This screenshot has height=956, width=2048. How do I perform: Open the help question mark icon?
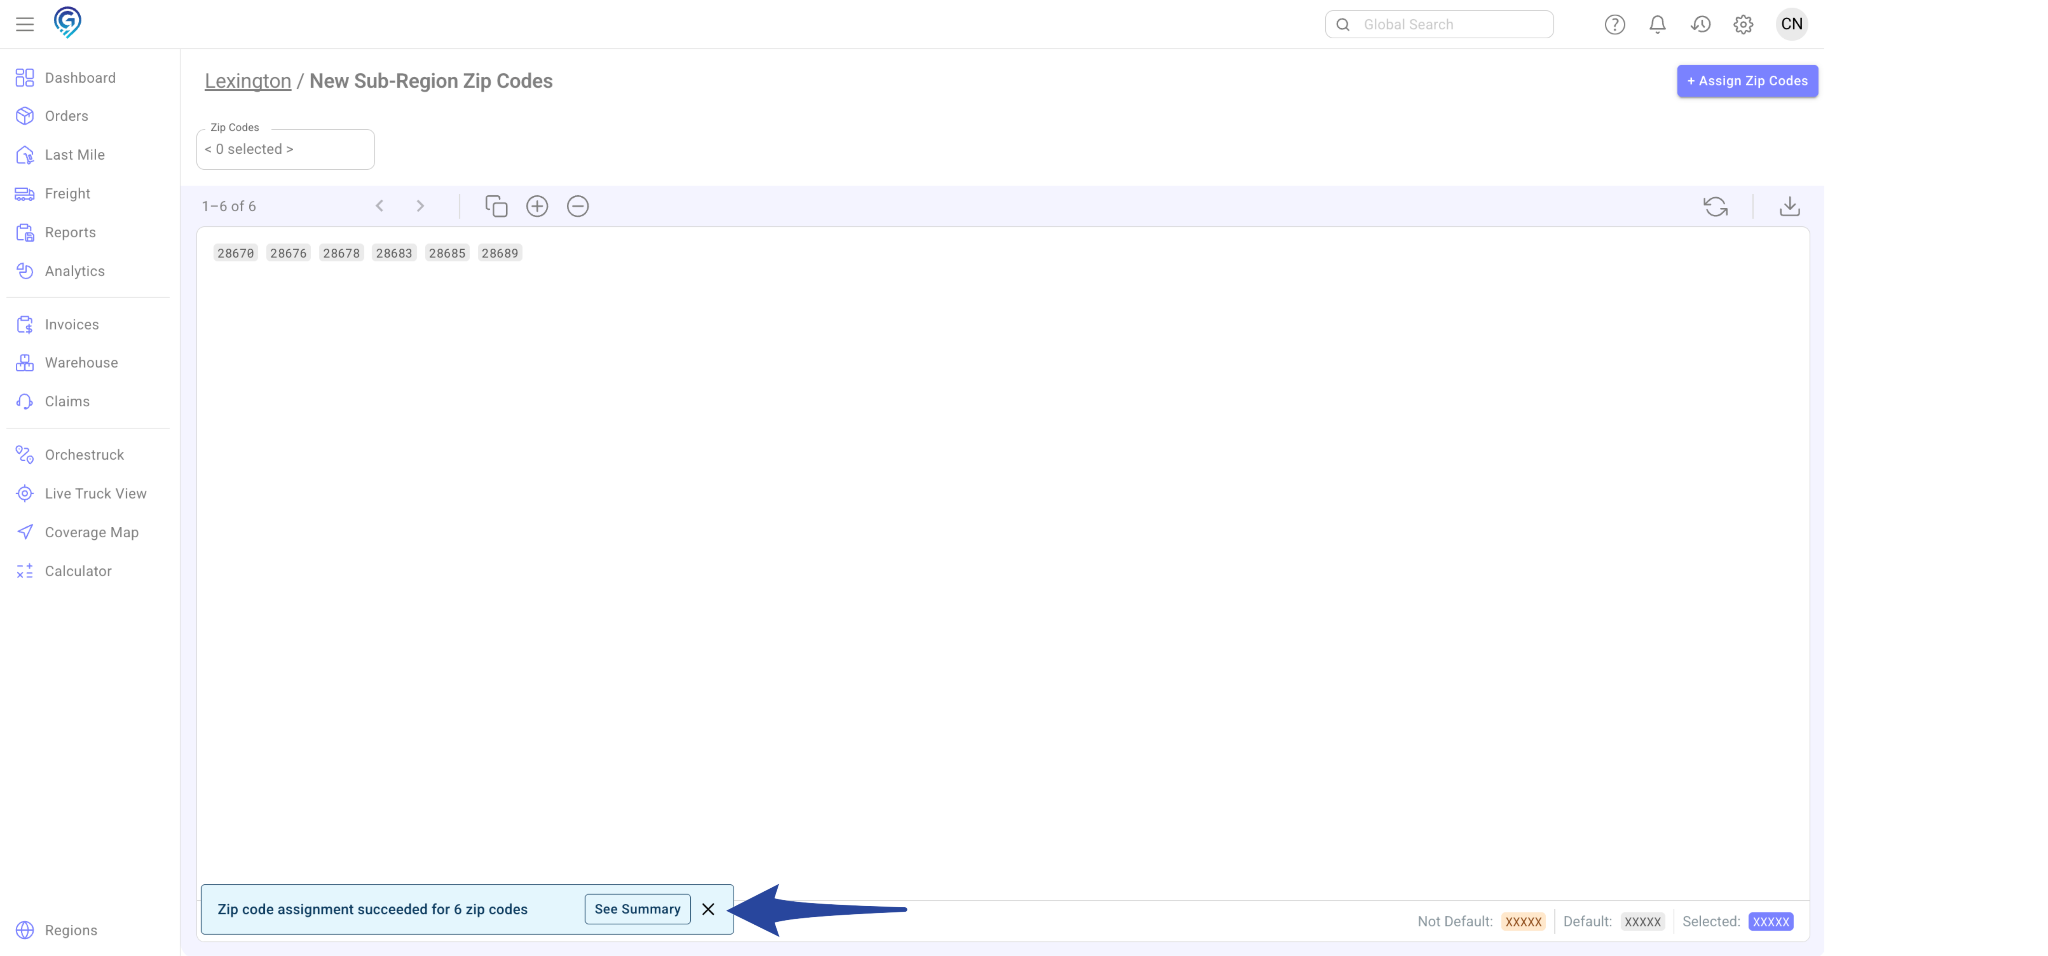[x=1614, y=25]
